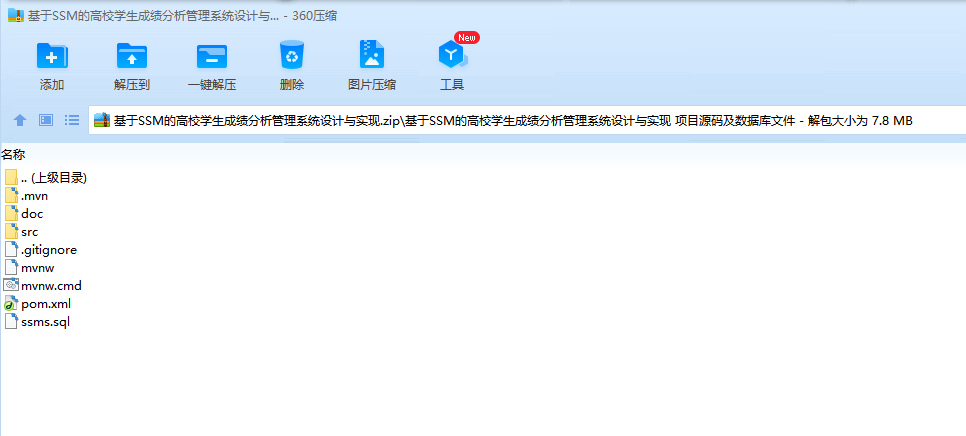Click the src folder icon

[x=11, y=232]
